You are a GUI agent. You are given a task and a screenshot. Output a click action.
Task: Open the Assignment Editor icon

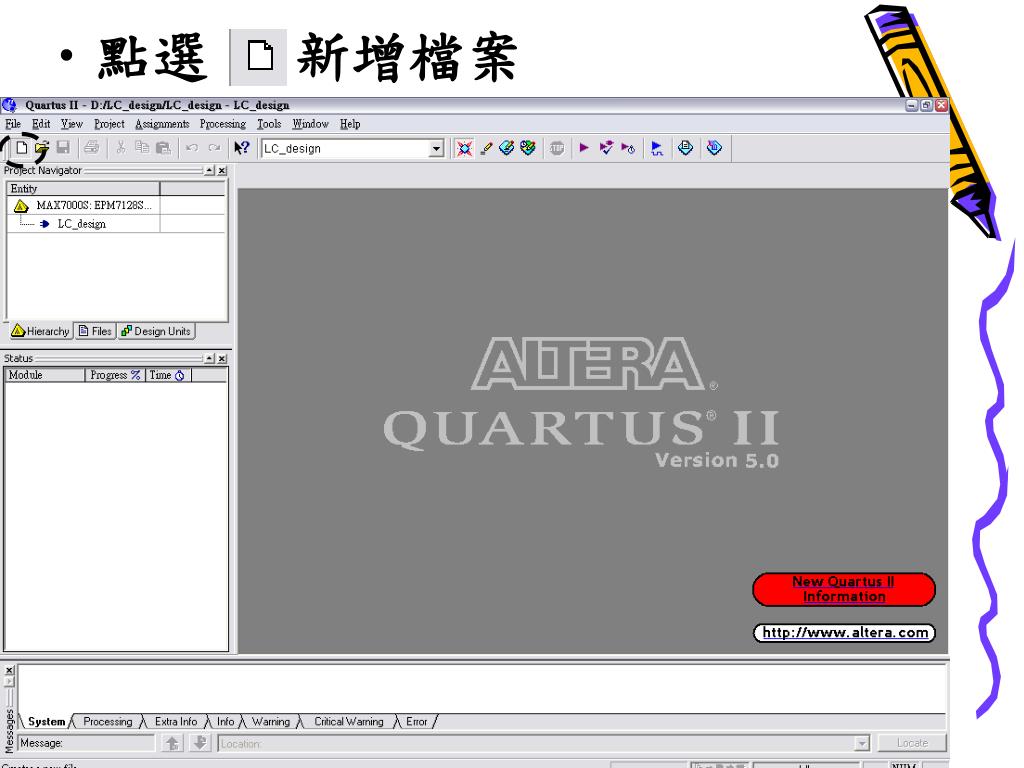[x=464, y=148]
